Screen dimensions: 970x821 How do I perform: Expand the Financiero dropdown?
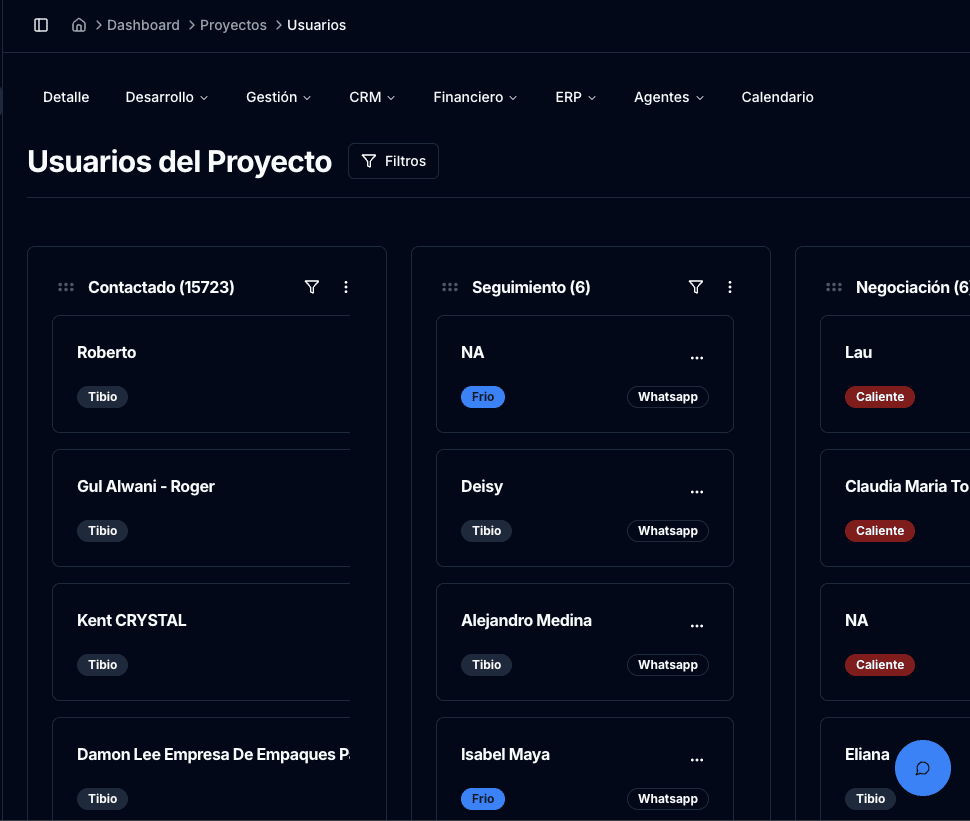point(474,97)
